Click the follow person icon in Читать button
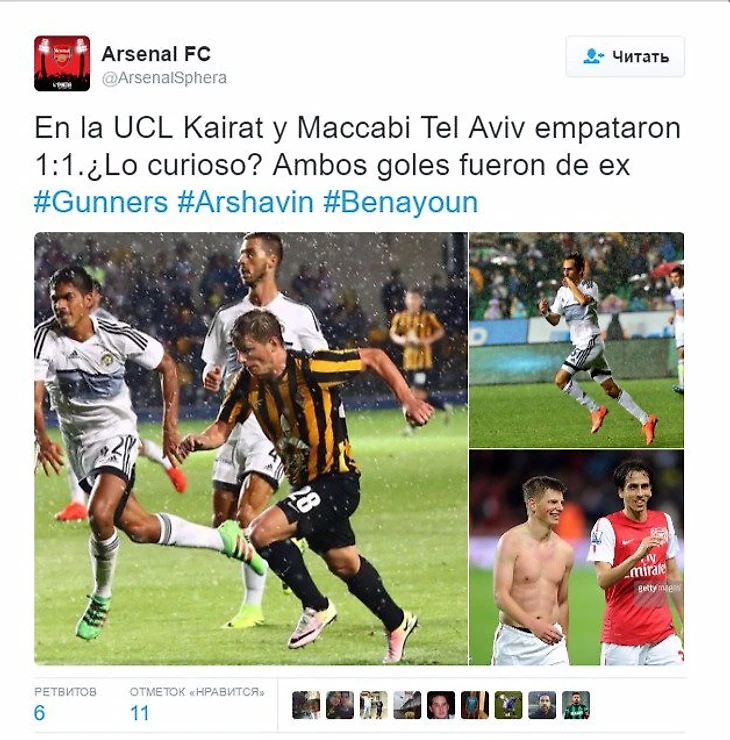The width and height of the screenshot is (730, 740). pos(593,56)
